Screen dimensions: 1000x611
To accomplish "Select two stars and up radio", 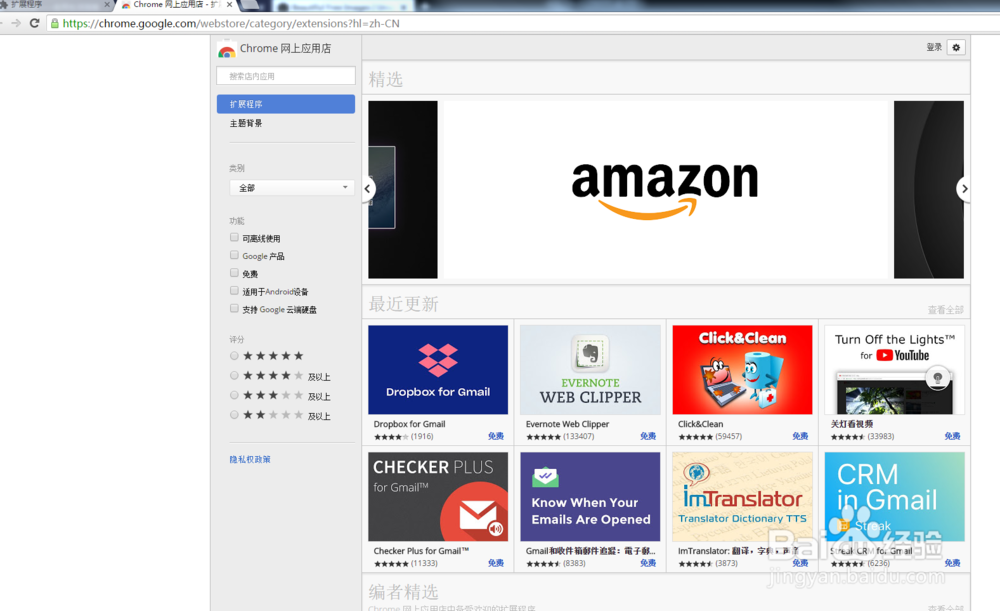I will [x=234, y=415].
